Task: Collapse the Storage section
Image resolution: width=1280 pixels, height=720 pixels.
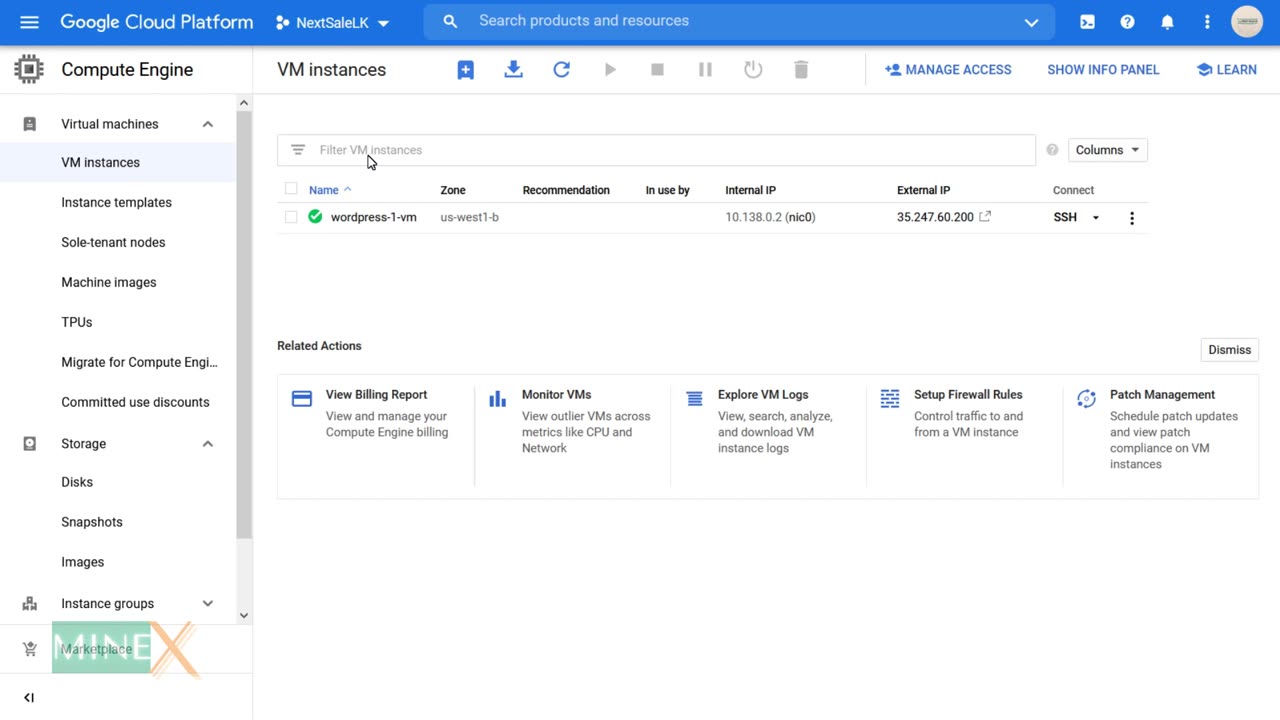Action: [x=208, y=444]
